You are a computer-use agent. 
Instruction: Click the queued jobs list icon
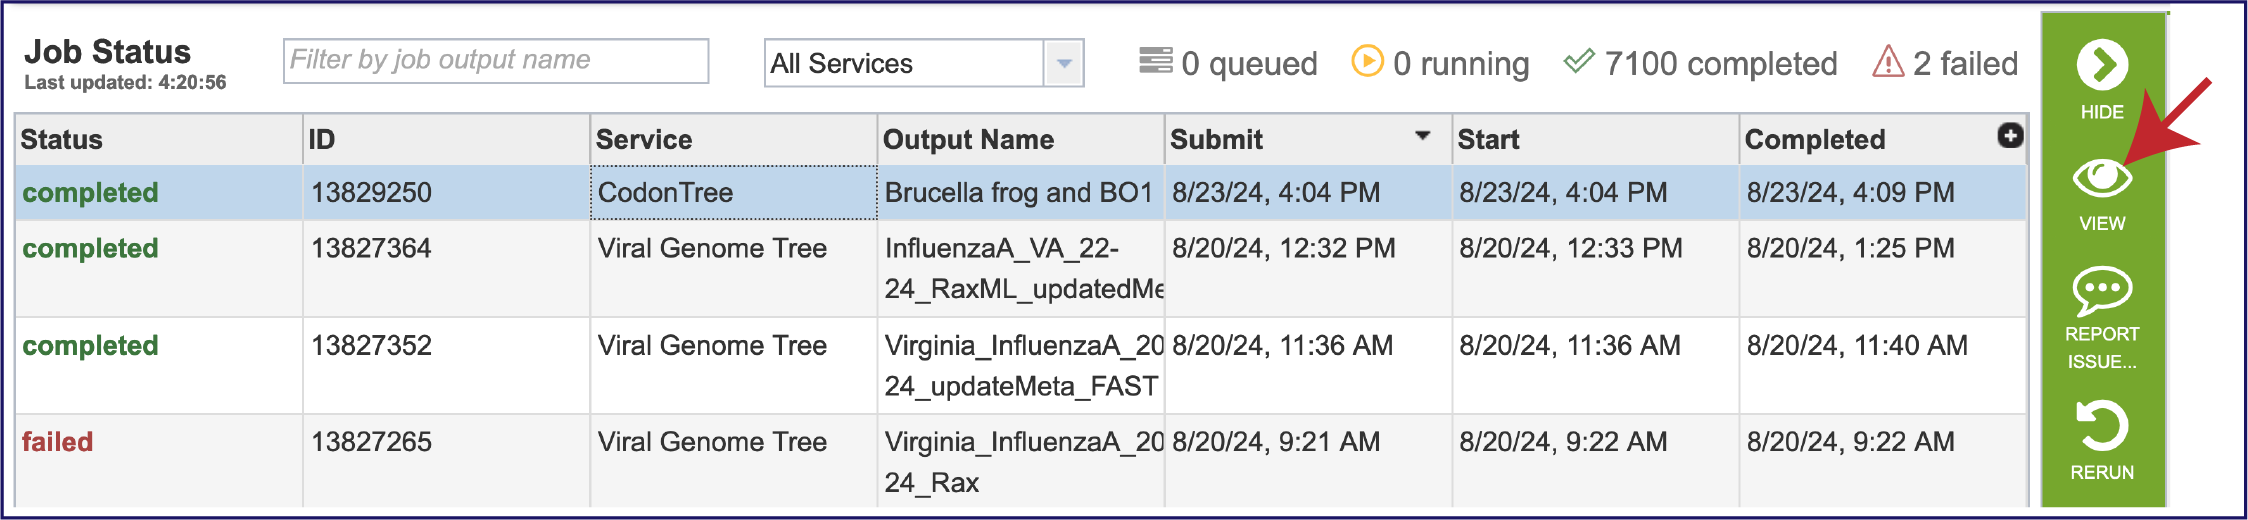point(1155,61)
